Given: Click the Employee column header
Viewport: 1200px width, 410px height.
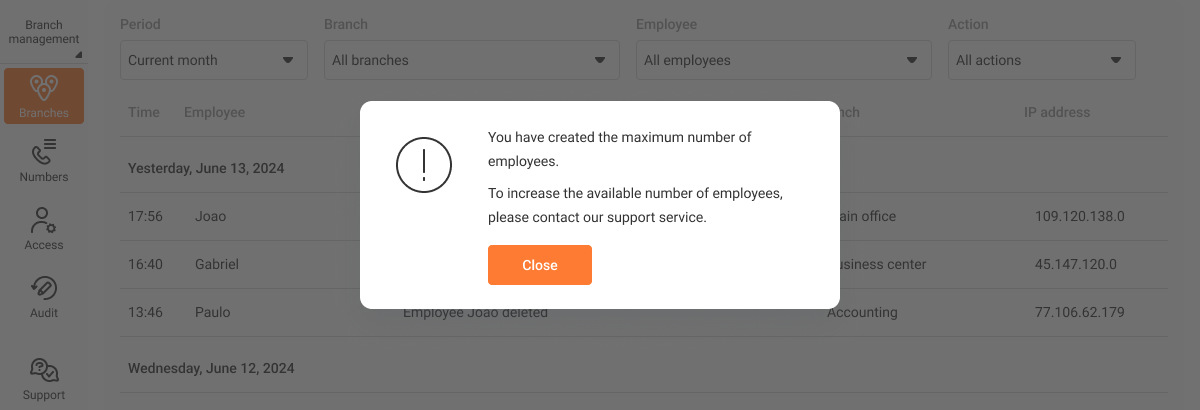Looking at the screenshot, I should pos(214,112).
